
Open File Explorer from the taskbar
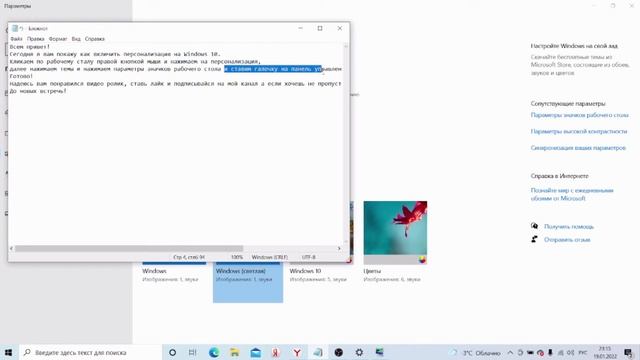tap(234, 352)
